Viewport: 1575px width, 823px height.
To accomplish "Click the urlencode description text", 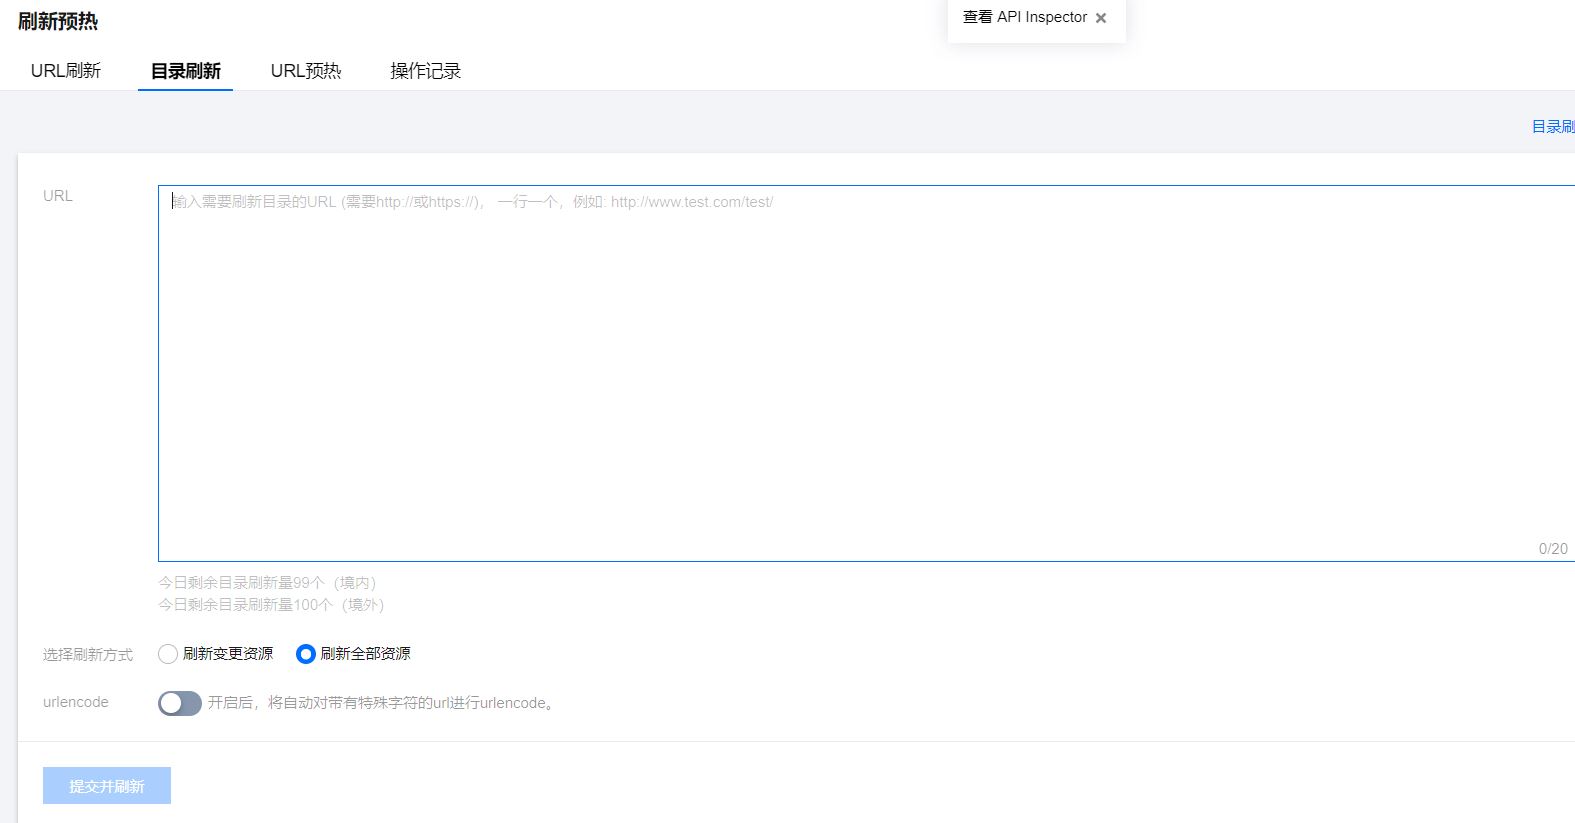I will click(x=381, y=703).
